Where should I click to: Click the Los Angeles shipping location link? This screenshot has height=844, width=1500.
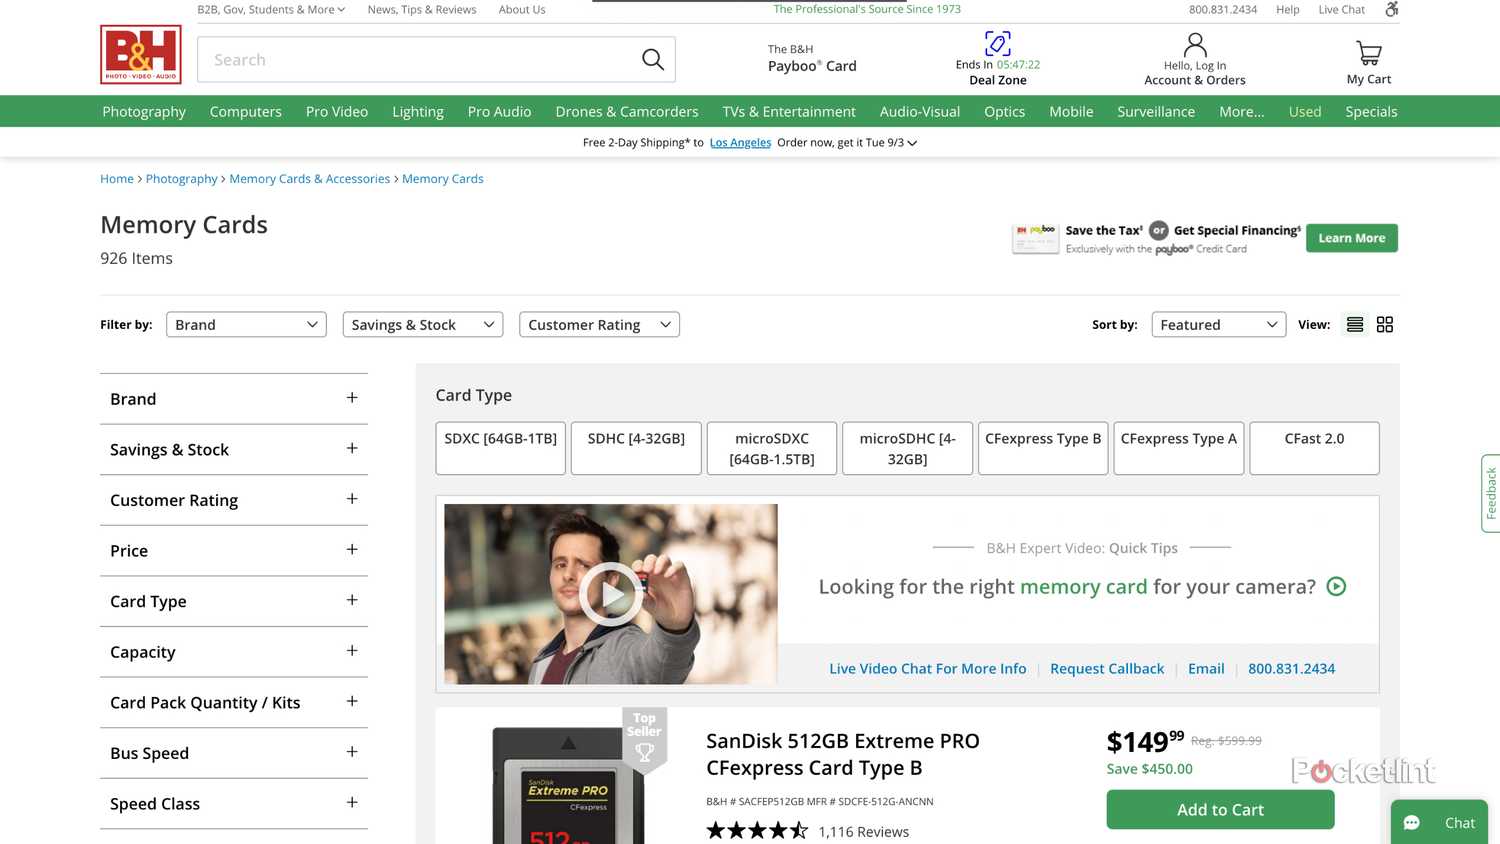(x=740, y=142)
